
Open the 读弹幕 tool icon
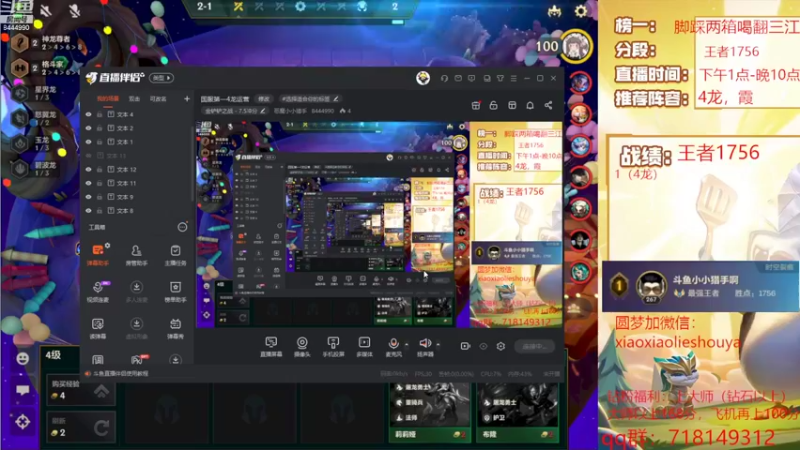(97, 328)
